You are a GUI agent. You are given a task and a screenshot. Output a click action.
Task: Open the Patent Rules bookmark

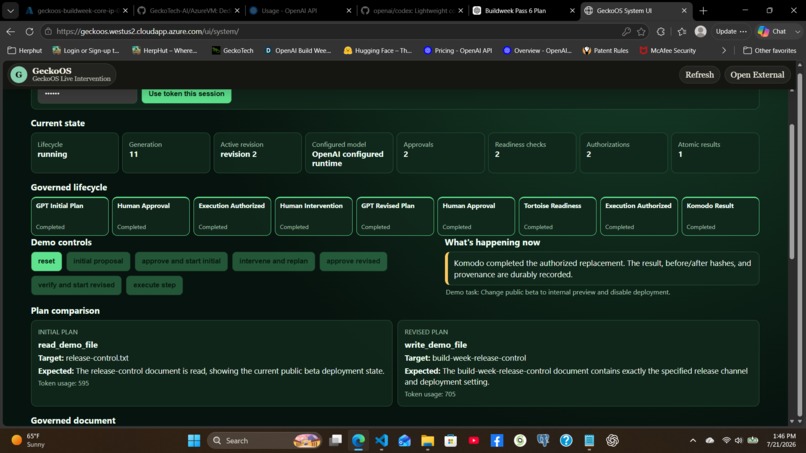click(606, 50)
